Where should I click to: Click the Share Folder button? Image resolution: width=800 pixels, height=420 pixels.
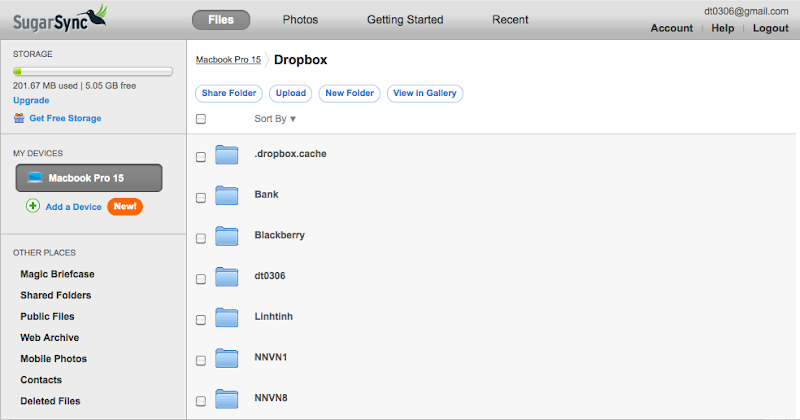[229, 93]
